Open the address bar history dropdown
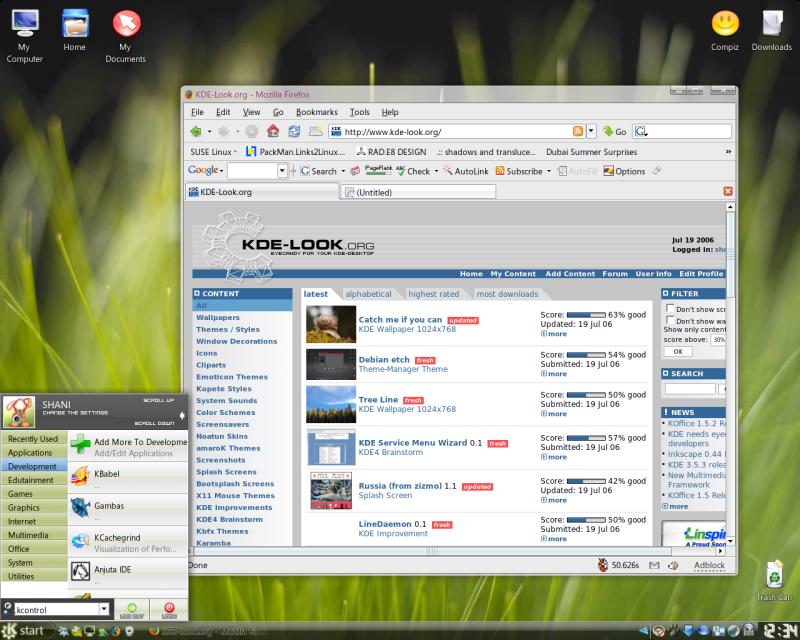This screenshot has height=640, width=800. pyautogui.click(x=591, y=131)
